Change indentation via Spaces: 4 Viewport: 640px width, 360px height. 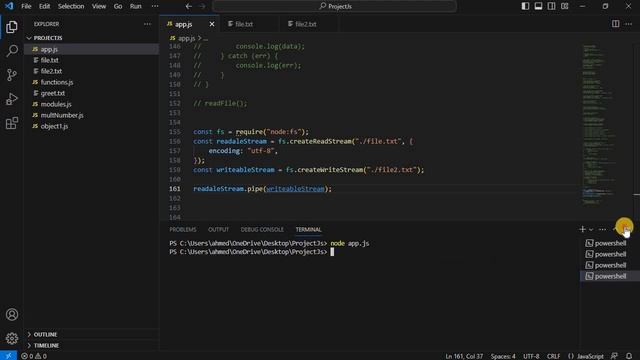coord(503,356)
